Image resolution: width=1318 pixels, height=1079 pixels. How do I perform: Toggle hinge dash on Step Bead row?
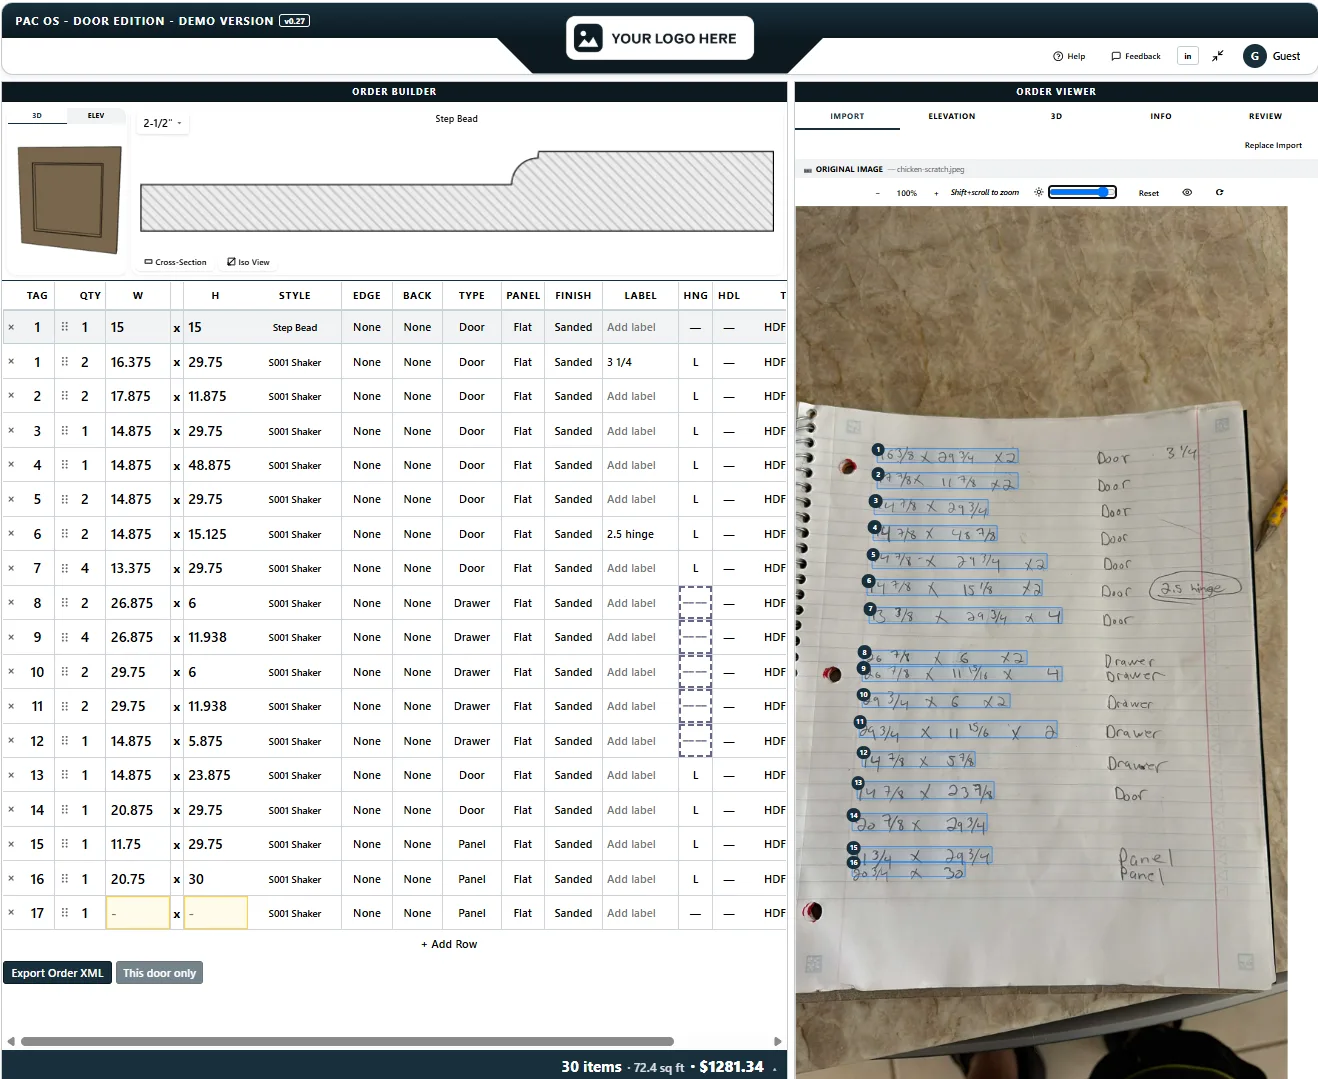click(x=695, y=327)
